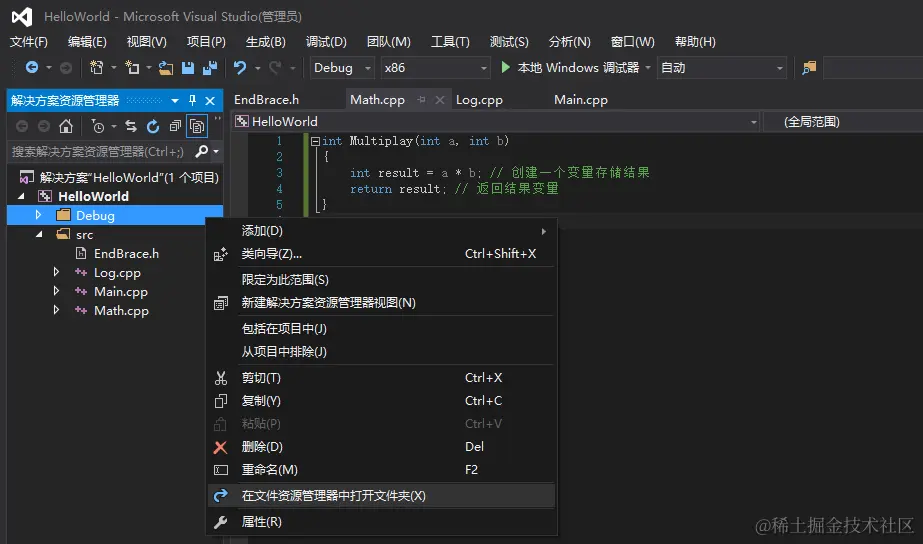Click the Solution Explorer search input field
Viewport: 923px width, 544px height.
(x=100, y=152)
